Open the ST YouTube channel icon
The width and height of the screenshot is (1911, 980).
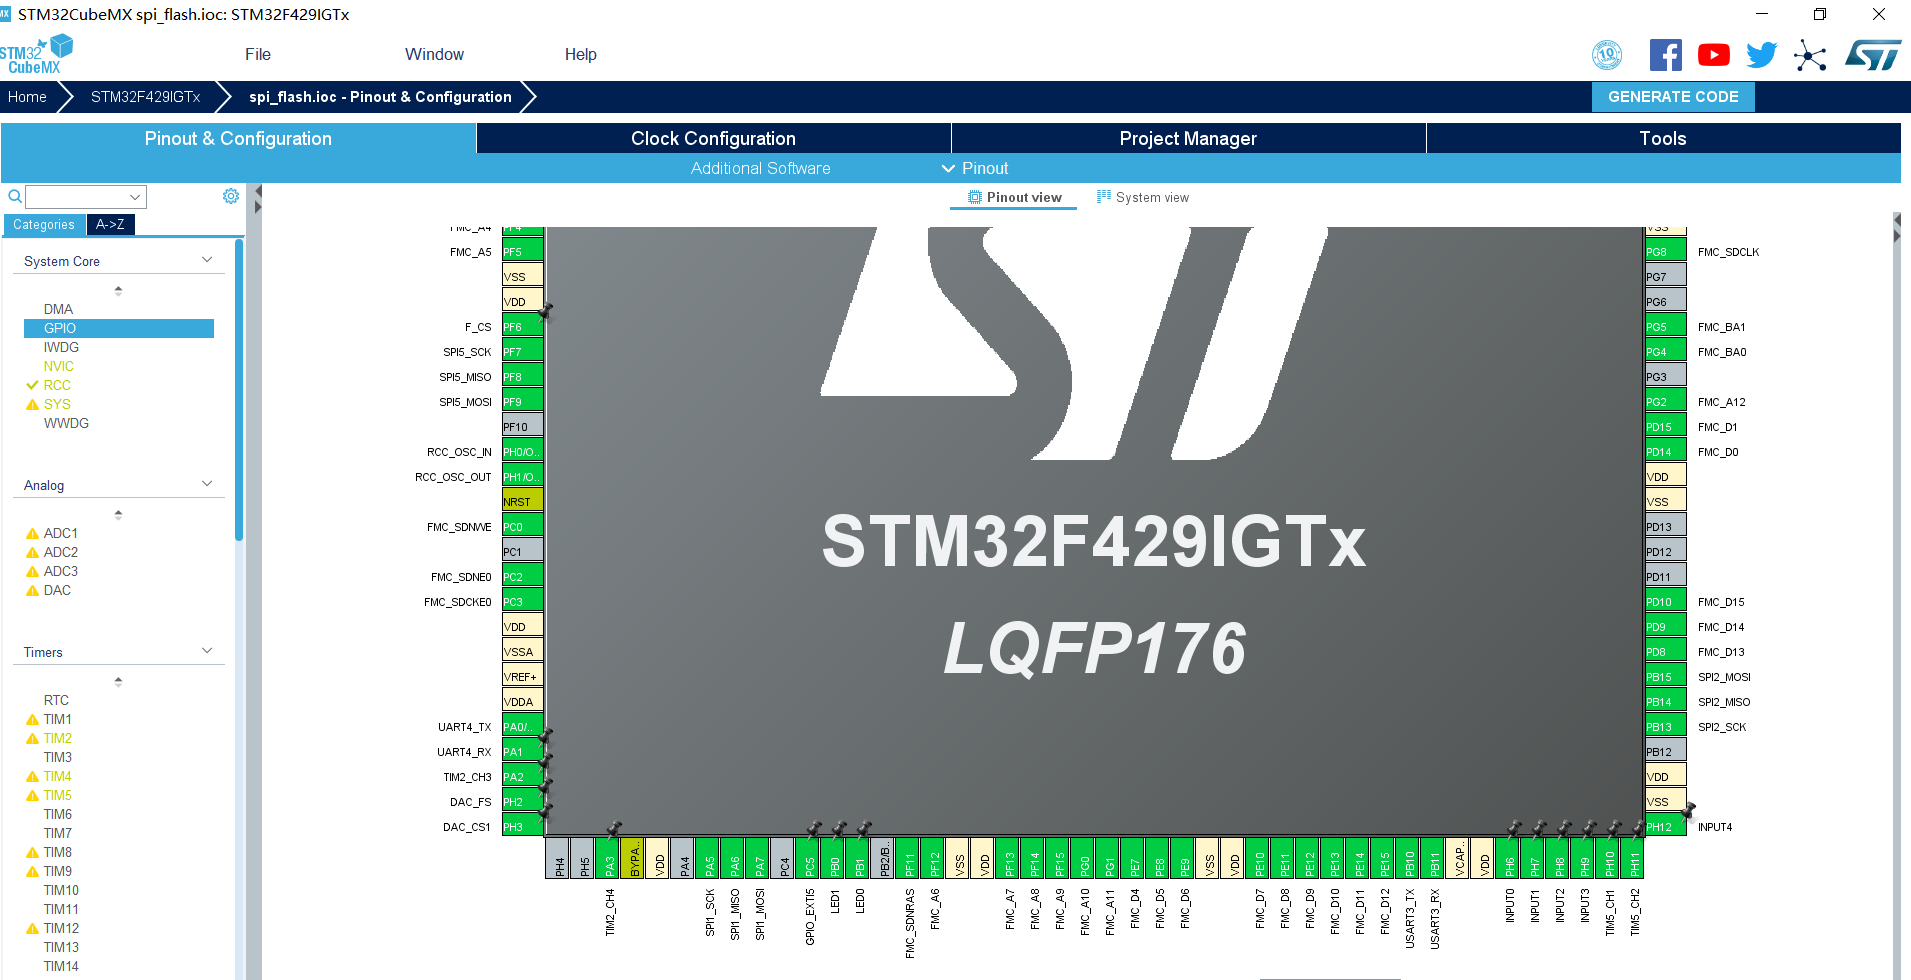1713,55
